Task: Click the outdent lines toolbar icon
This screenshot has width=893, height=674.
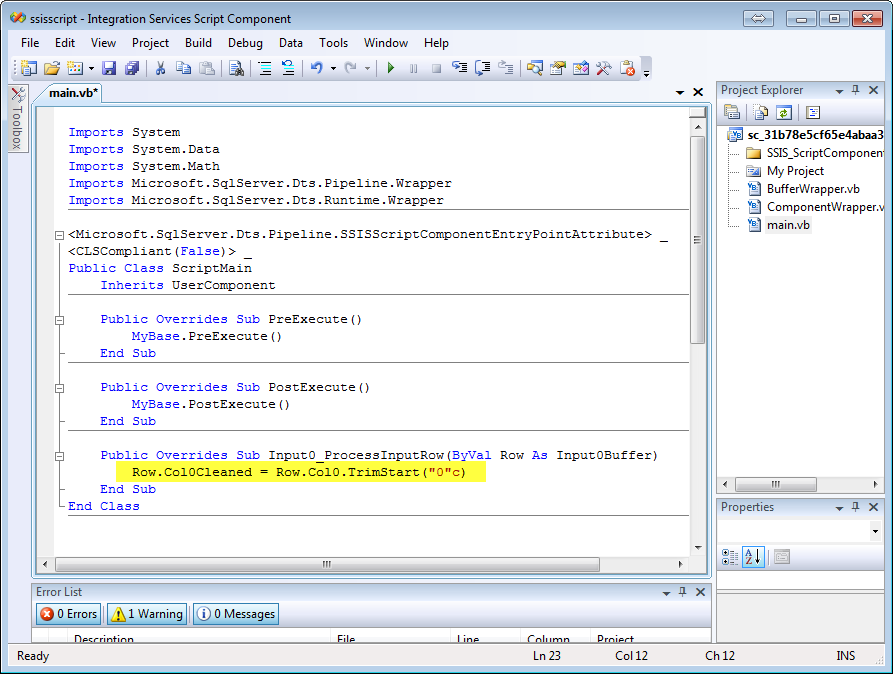Action: 288,68
